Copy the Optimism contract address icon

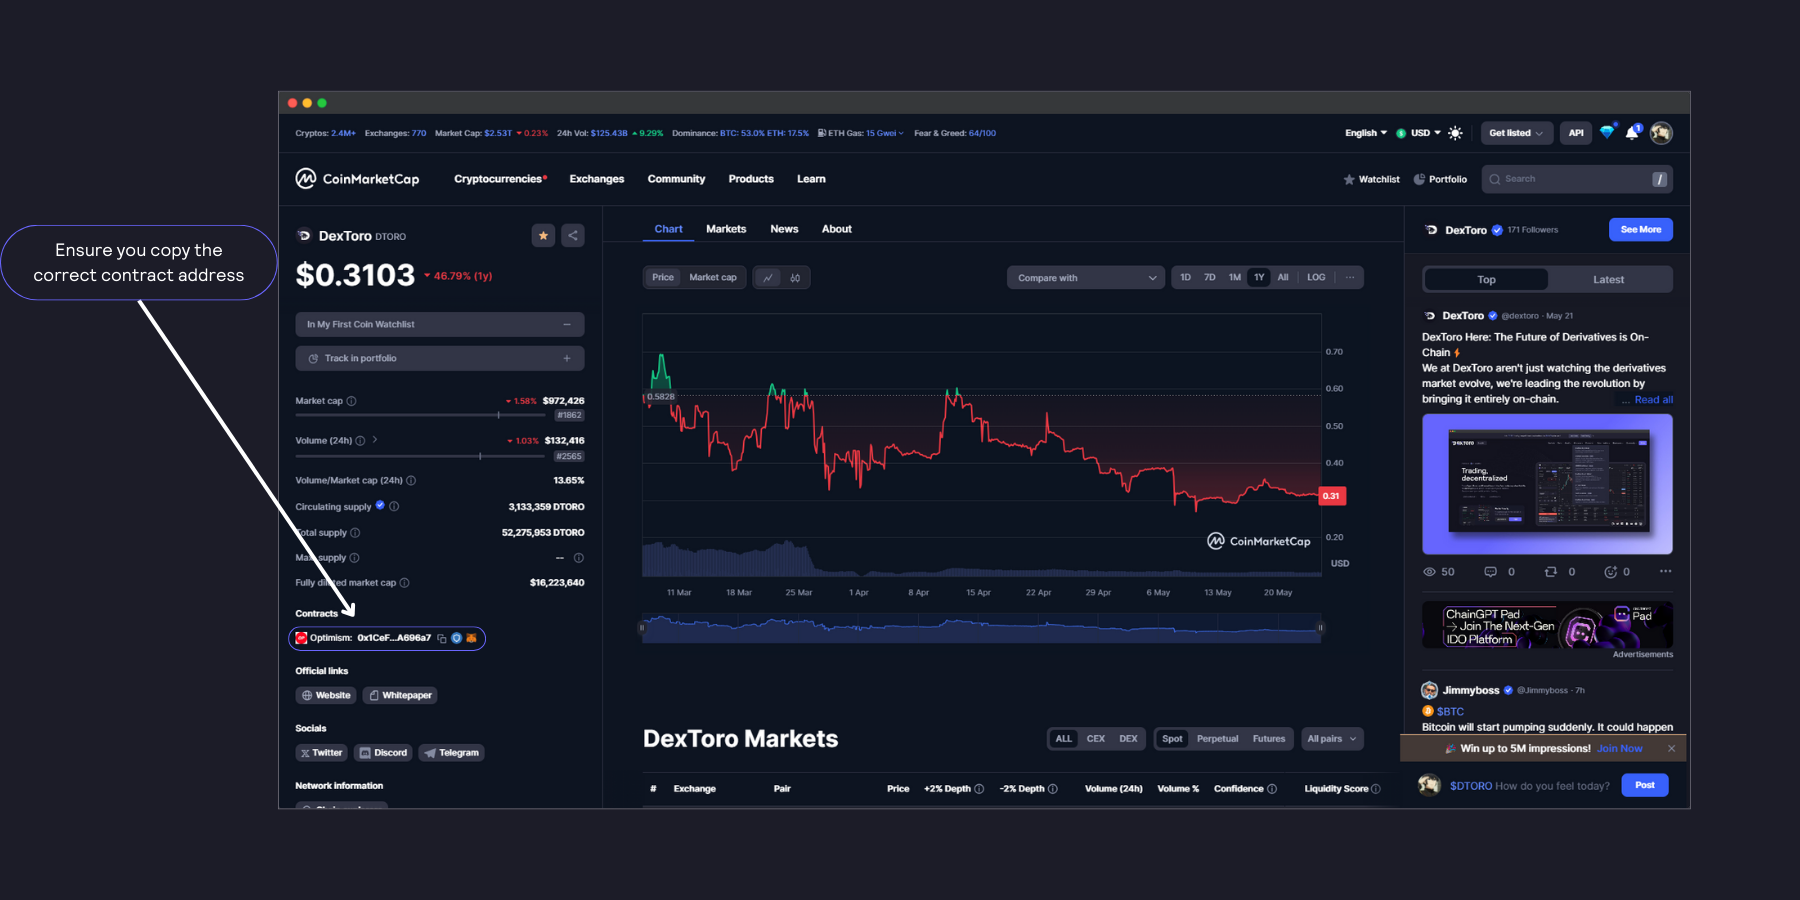point(442,638)
